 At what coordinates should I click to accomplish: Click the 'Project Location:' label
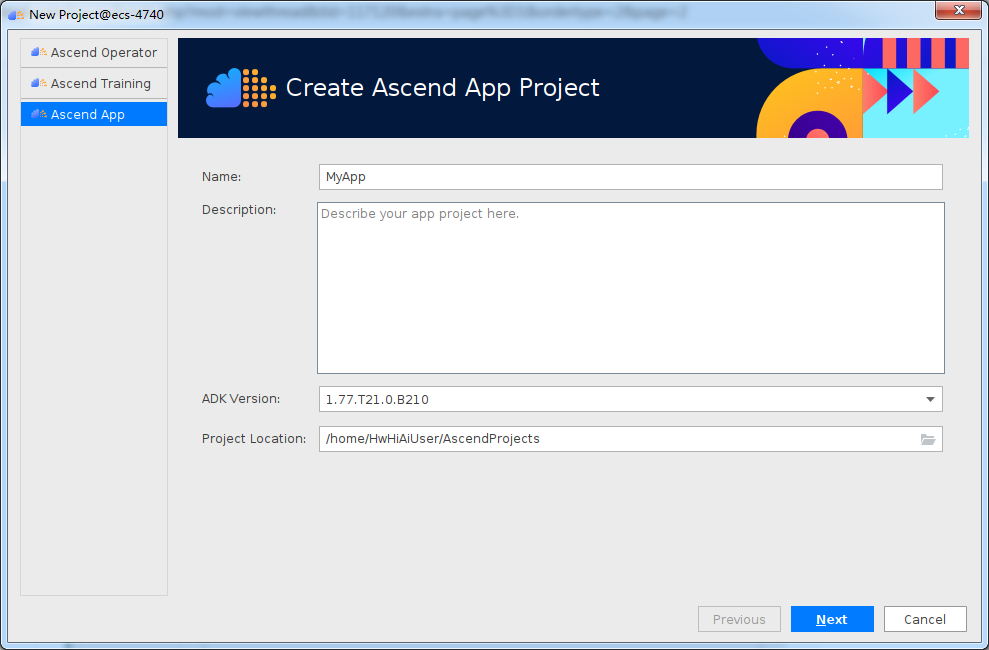point(254,439)
